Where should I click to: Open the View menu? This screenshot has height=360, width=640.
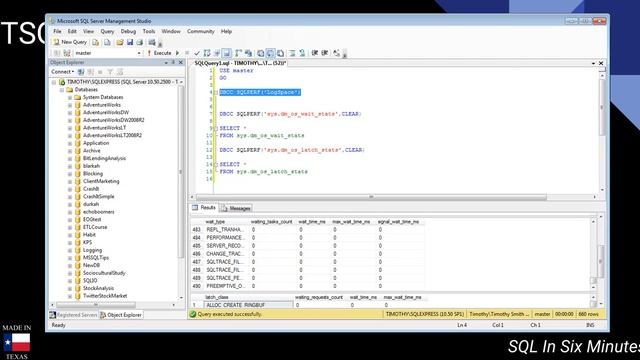(x=88, y=31)
